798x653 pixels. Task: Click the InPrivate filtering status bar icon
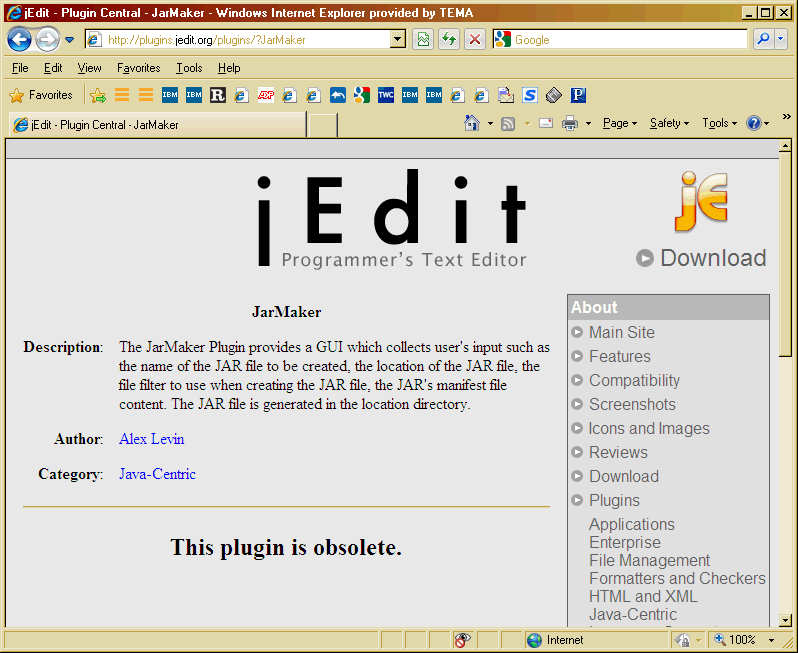462,640
